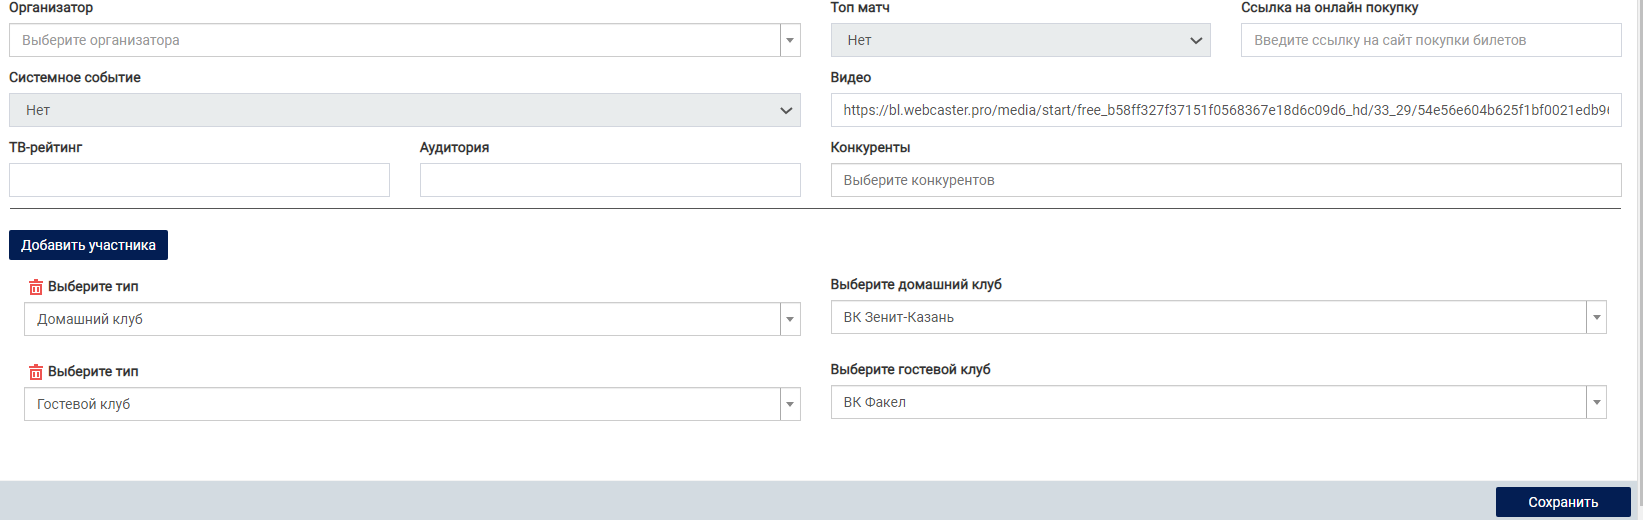The image size is (1643, 520).
Task: Click the Добавить участника button
Action: [x=88, y=245]
